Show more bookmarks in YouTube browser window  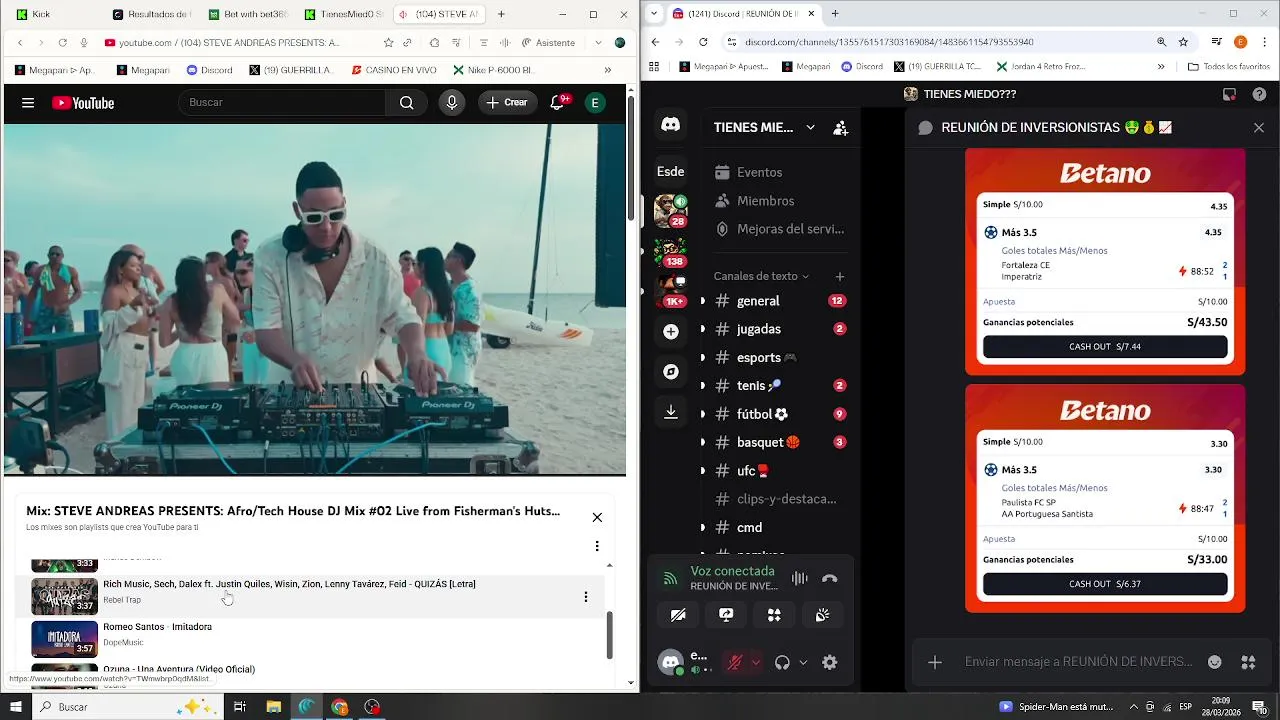(607, 70)
